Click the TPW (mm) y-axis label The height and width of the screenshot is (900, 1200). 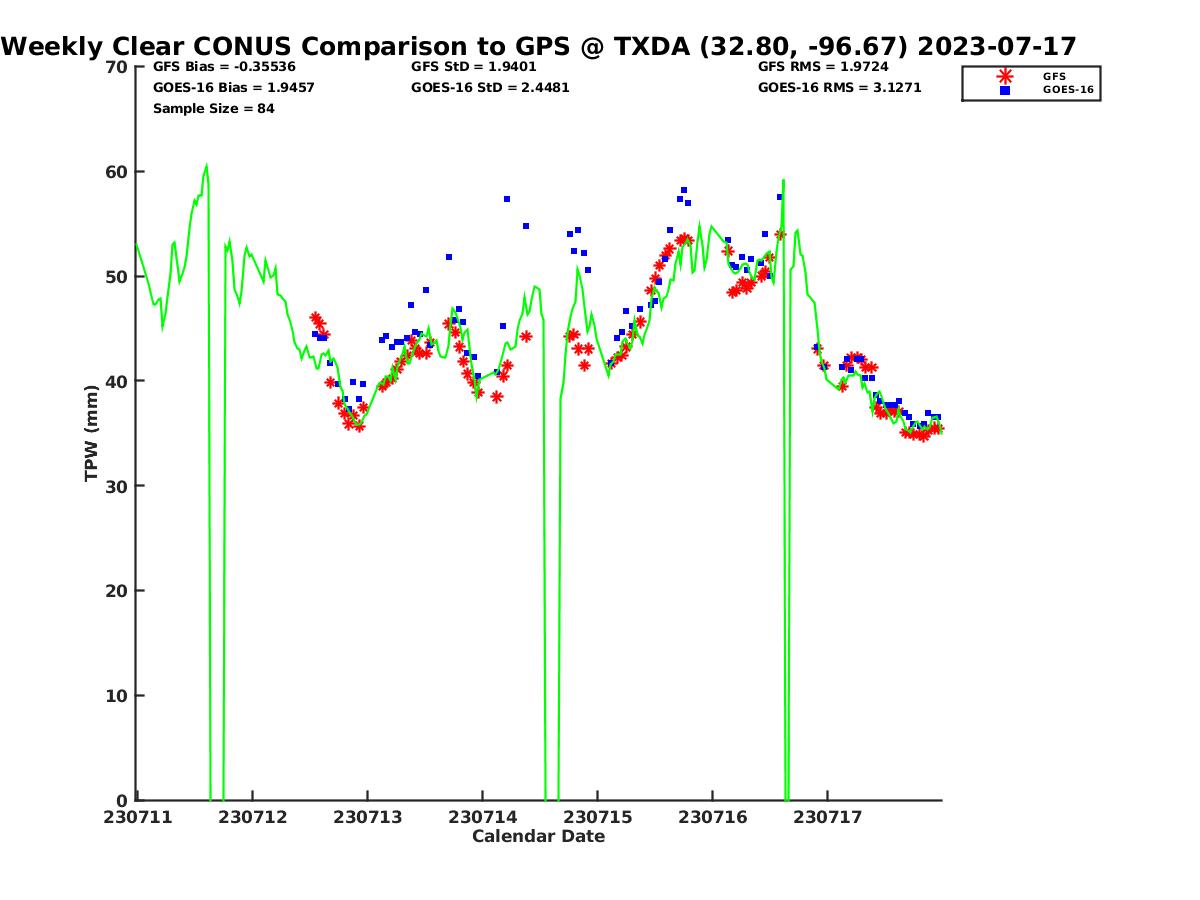coord(92,433)
